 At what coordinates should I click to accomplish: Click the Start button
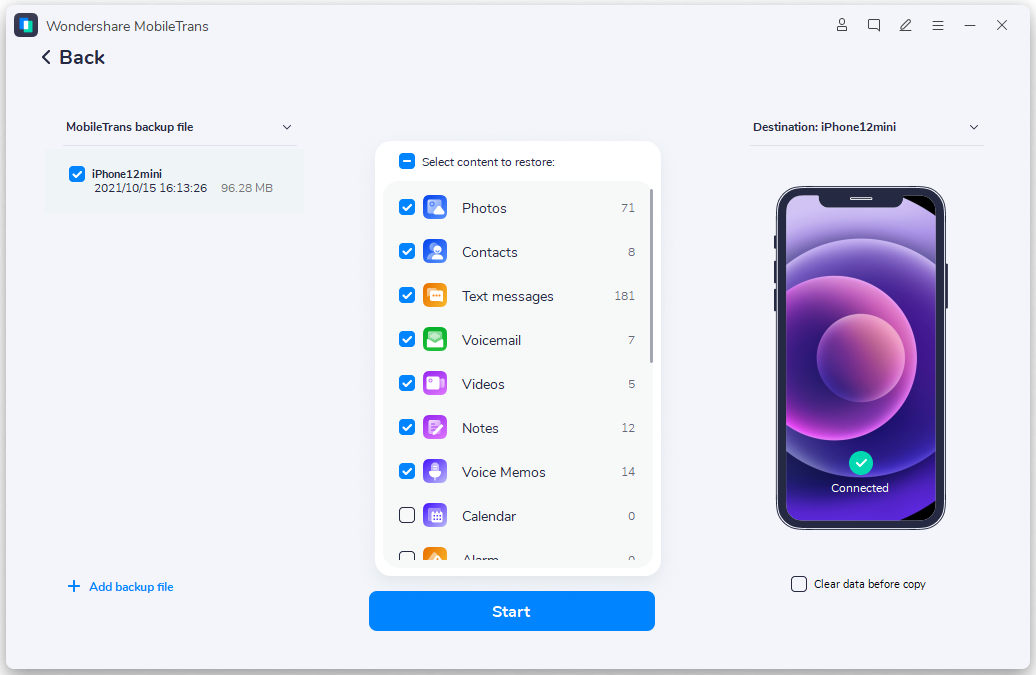[x=511, y=611]
